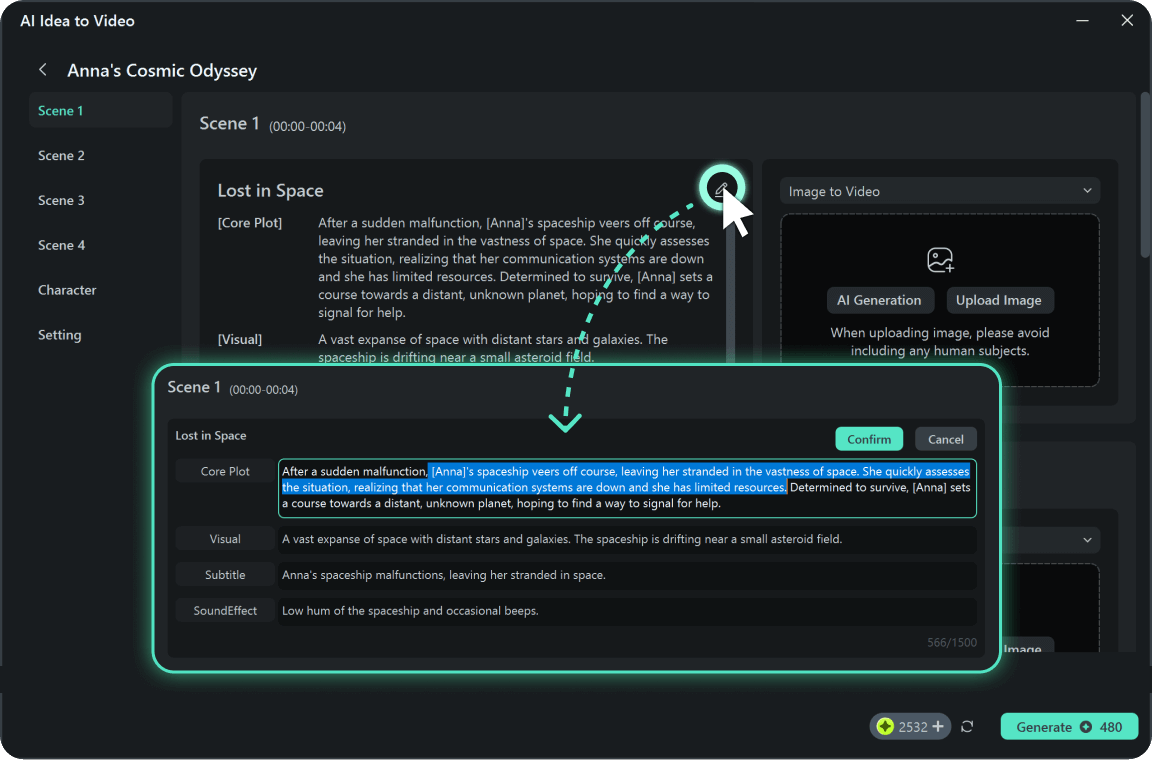
Task: Switch to Scene 2
Action: 61,156
